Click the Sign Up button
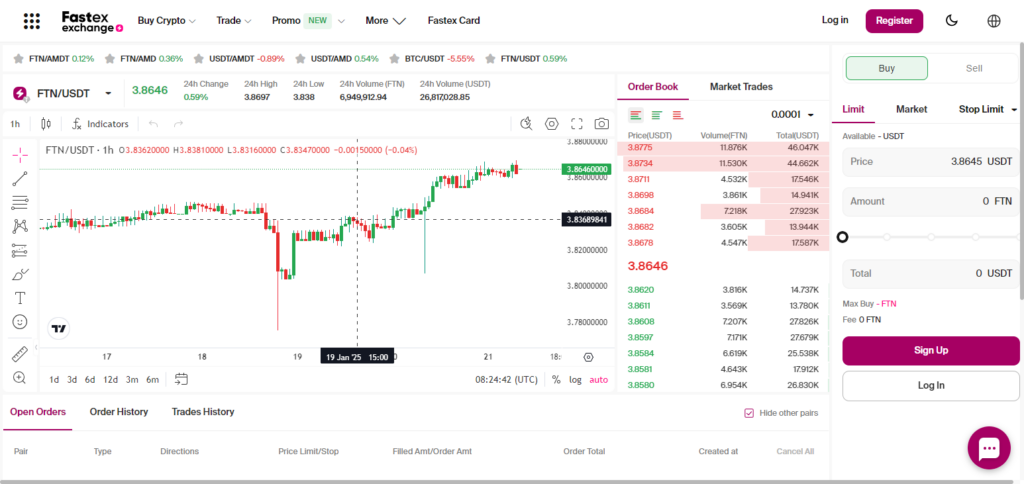This screenshot has height=484, width=1024. click(x=931, y=351)
